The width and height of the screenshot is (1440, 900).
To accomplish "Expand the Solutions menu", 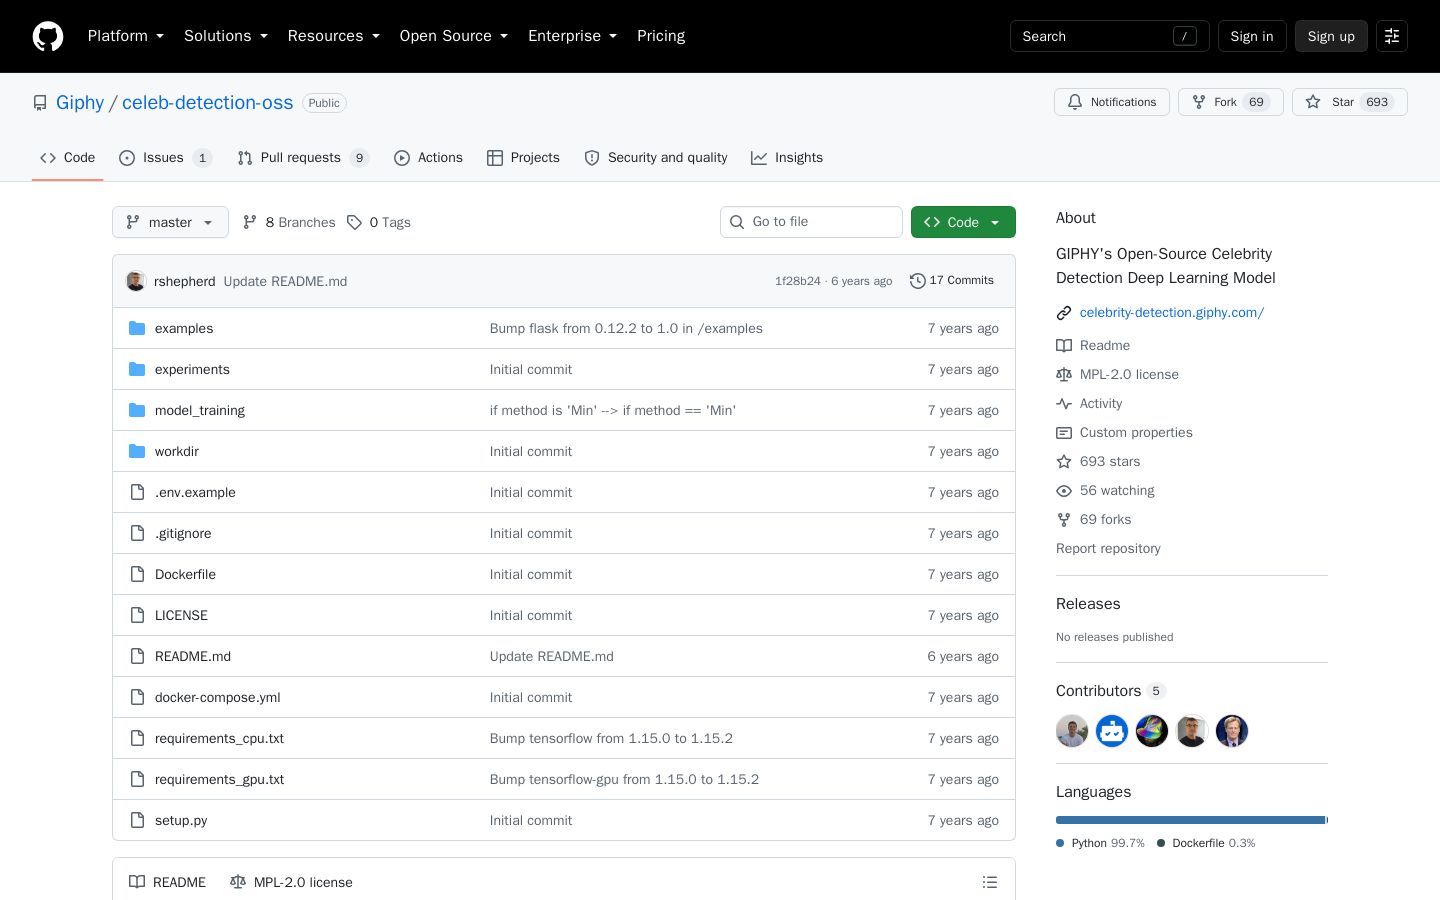I will click(x=226, y=36).
